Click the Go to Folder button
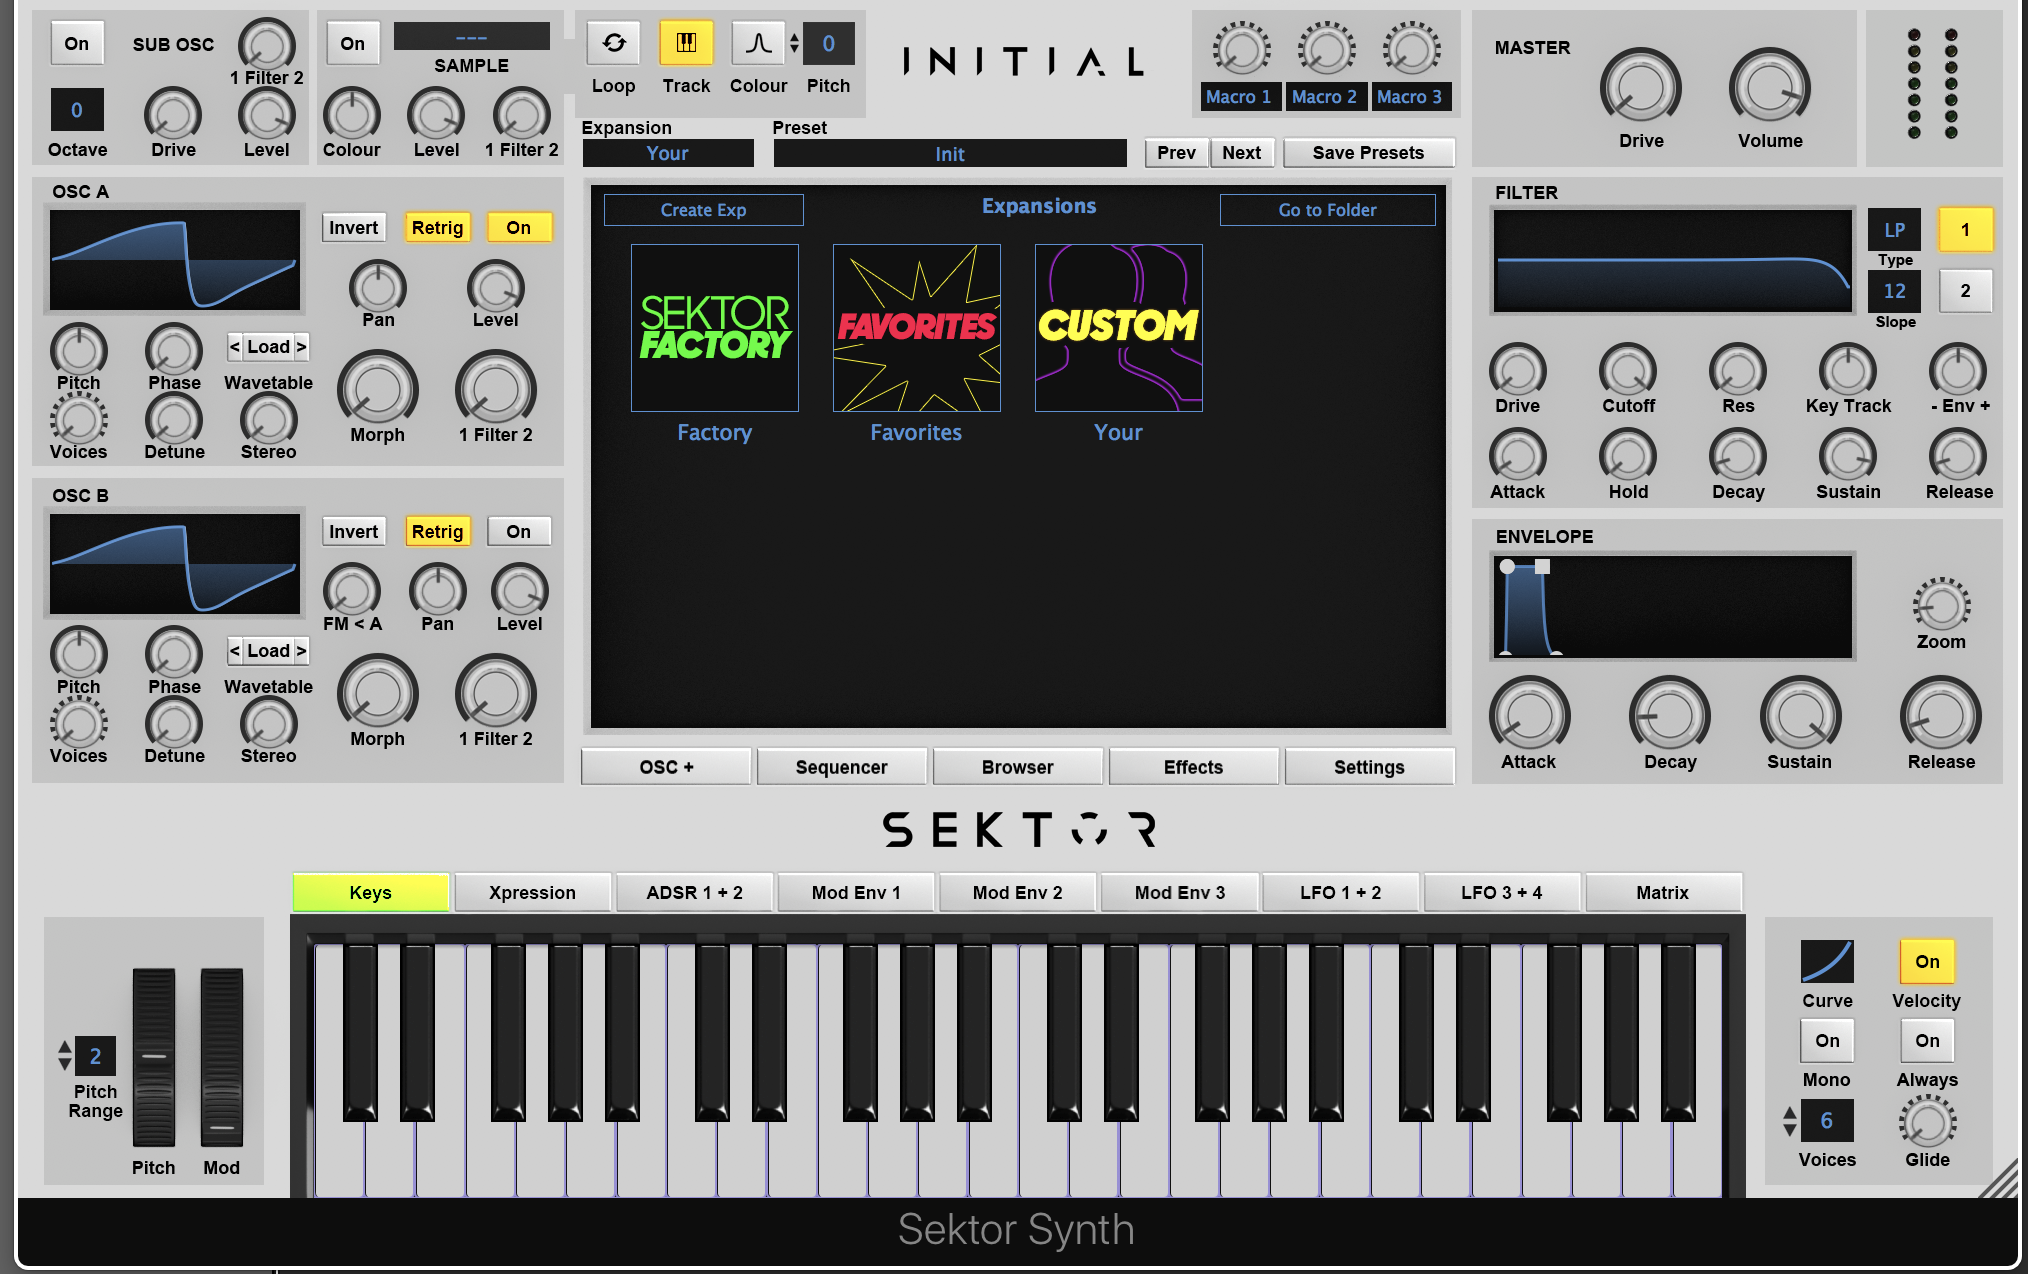Image resolution: width=2028 pixels, height=1274 pixels. pos(1327,210)
